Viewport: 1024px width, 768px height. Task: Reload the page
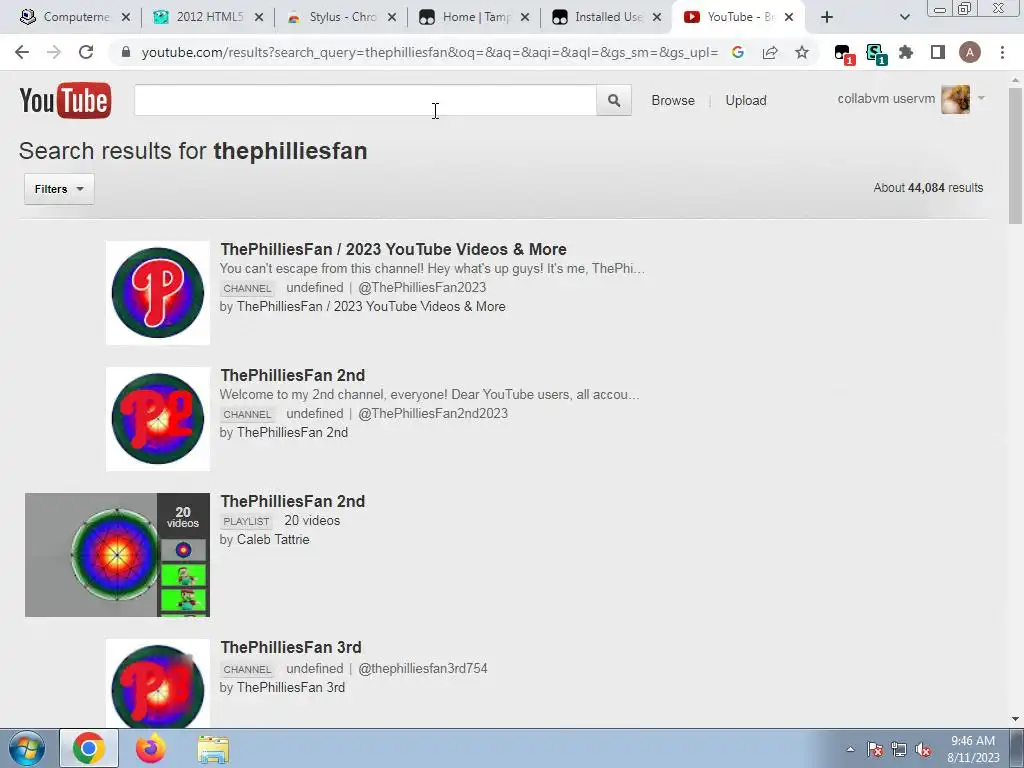coord(86,52)
